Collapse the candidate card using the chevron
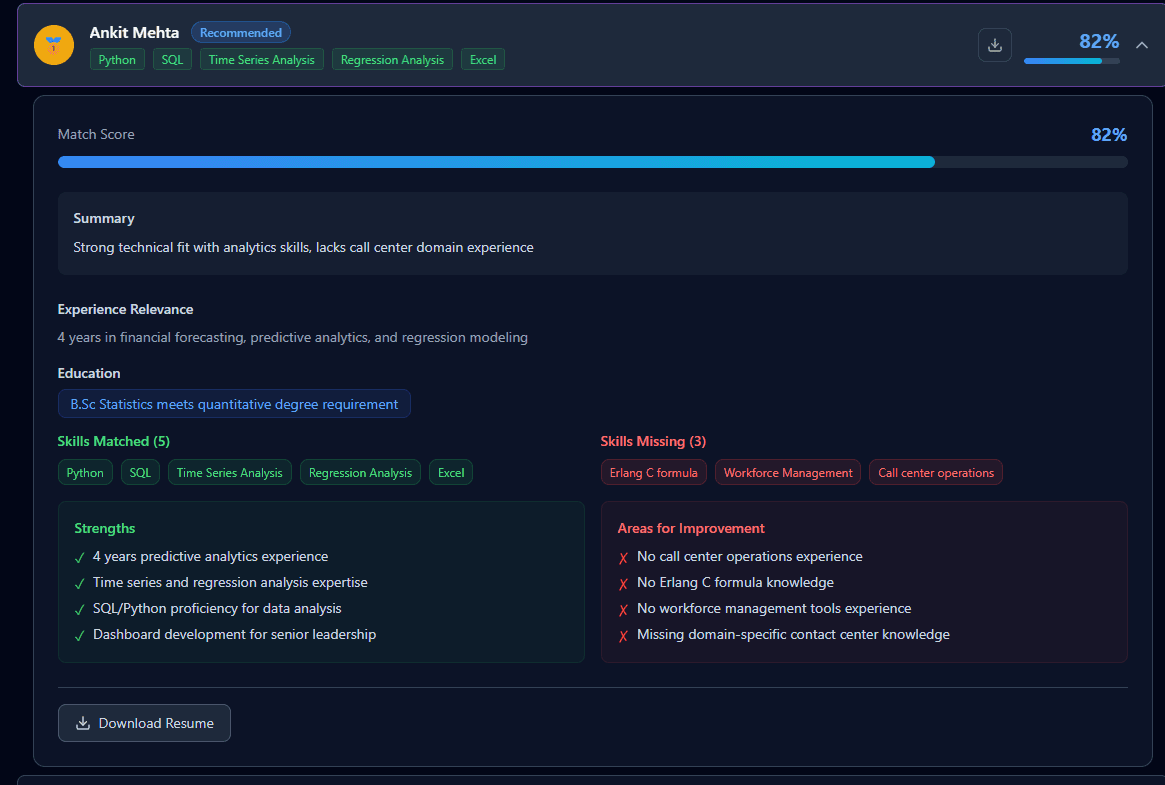This screenshot has width=1165, height=785. tap(1141, 45)
